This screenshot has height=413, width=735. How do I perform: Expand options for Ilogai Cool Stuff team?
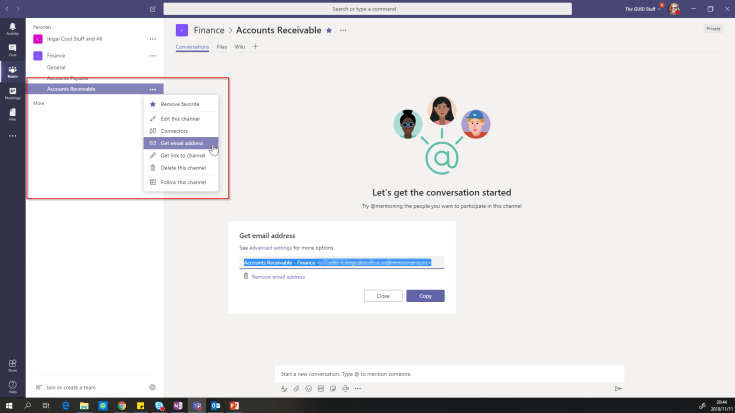click(153, 39)
